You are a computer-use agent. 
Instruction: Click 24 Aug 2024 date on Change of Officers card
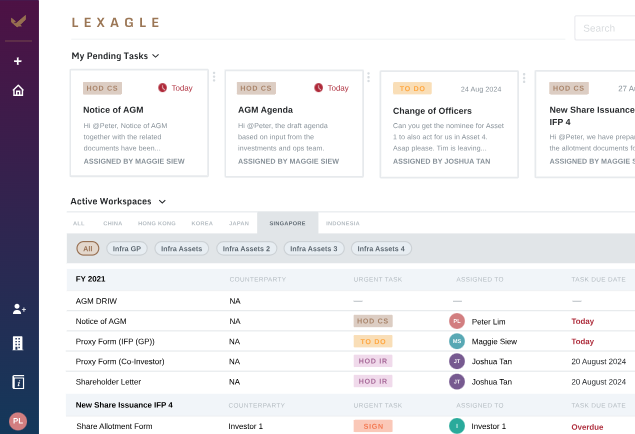click(x=481, y=89)
